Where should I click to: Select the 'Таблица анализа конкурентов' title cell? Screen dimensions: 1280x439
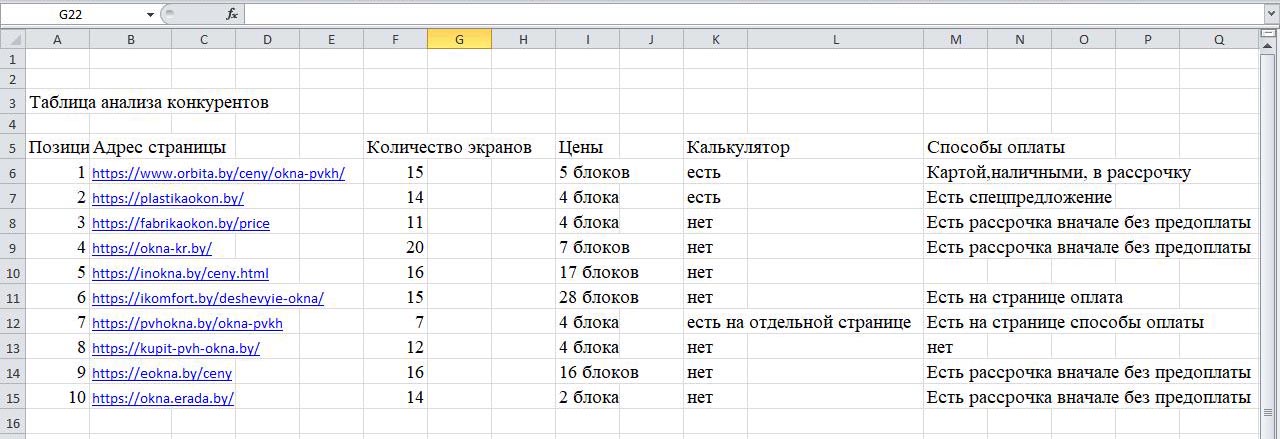click(150, 102)
